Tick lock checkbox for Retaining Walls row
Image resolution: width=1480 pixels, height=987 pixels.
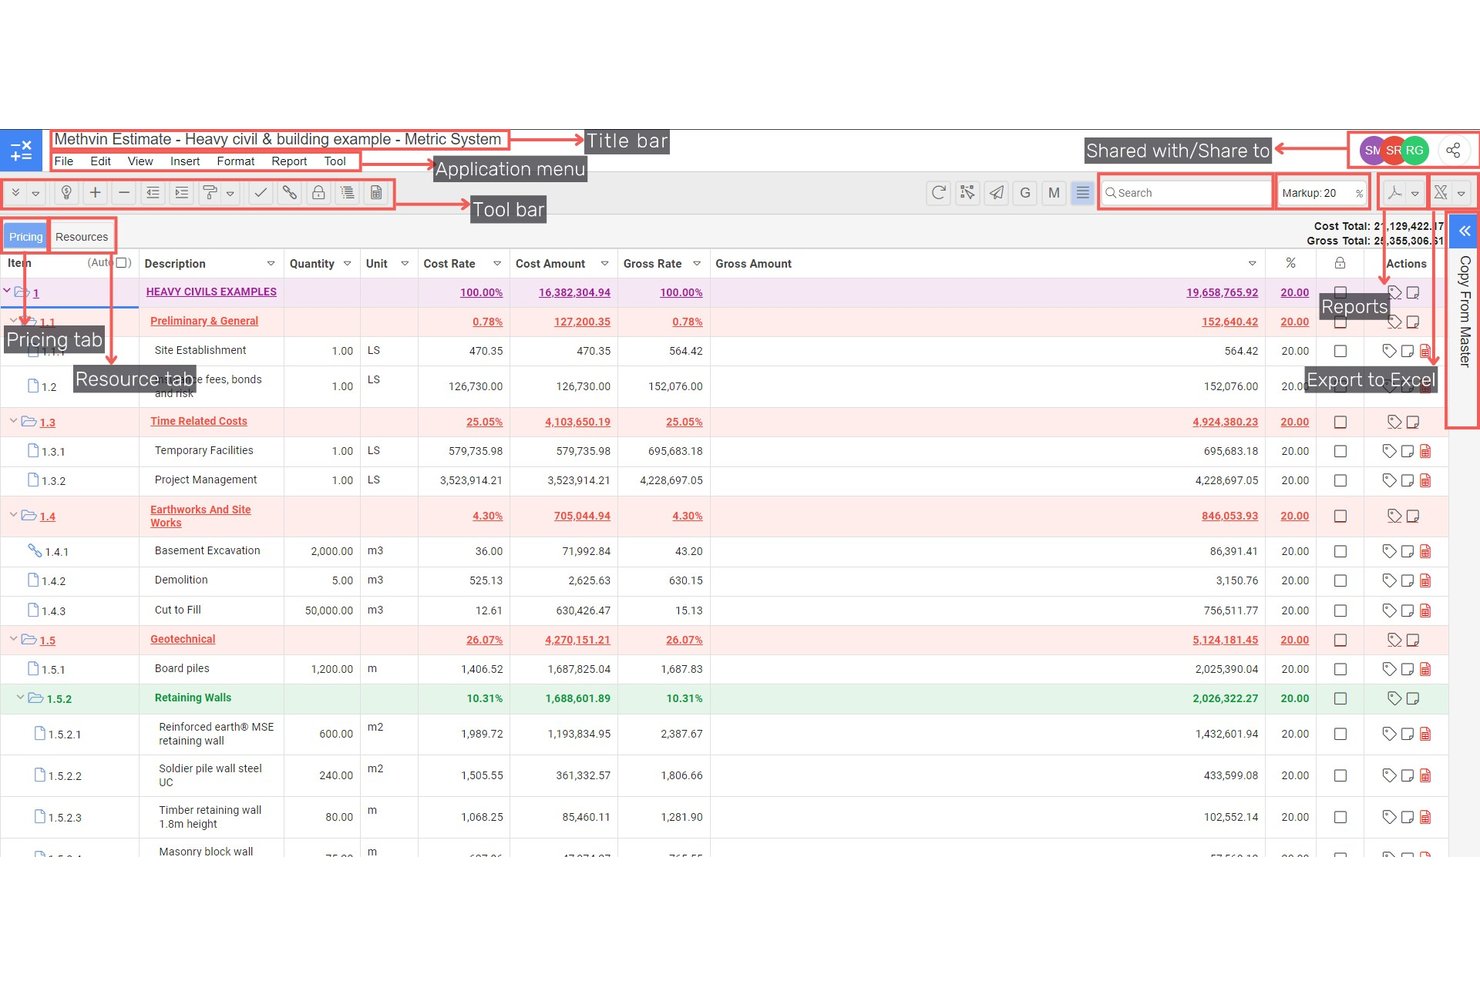pos(1340,699)
